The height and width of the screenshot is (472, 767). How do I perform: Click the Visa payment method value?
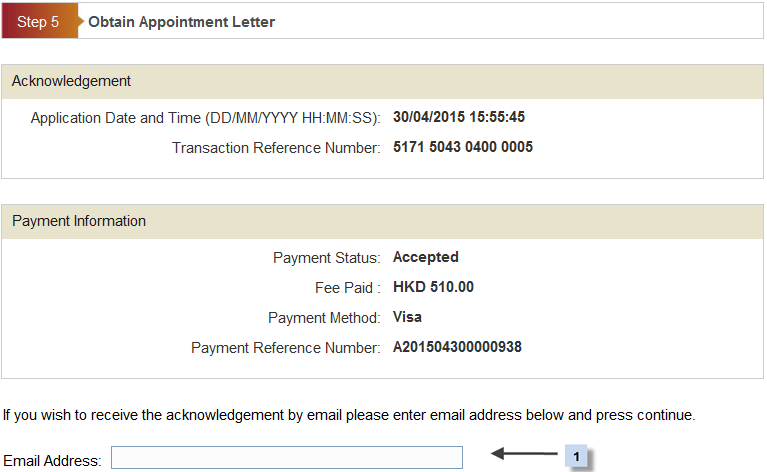(408, 317)
